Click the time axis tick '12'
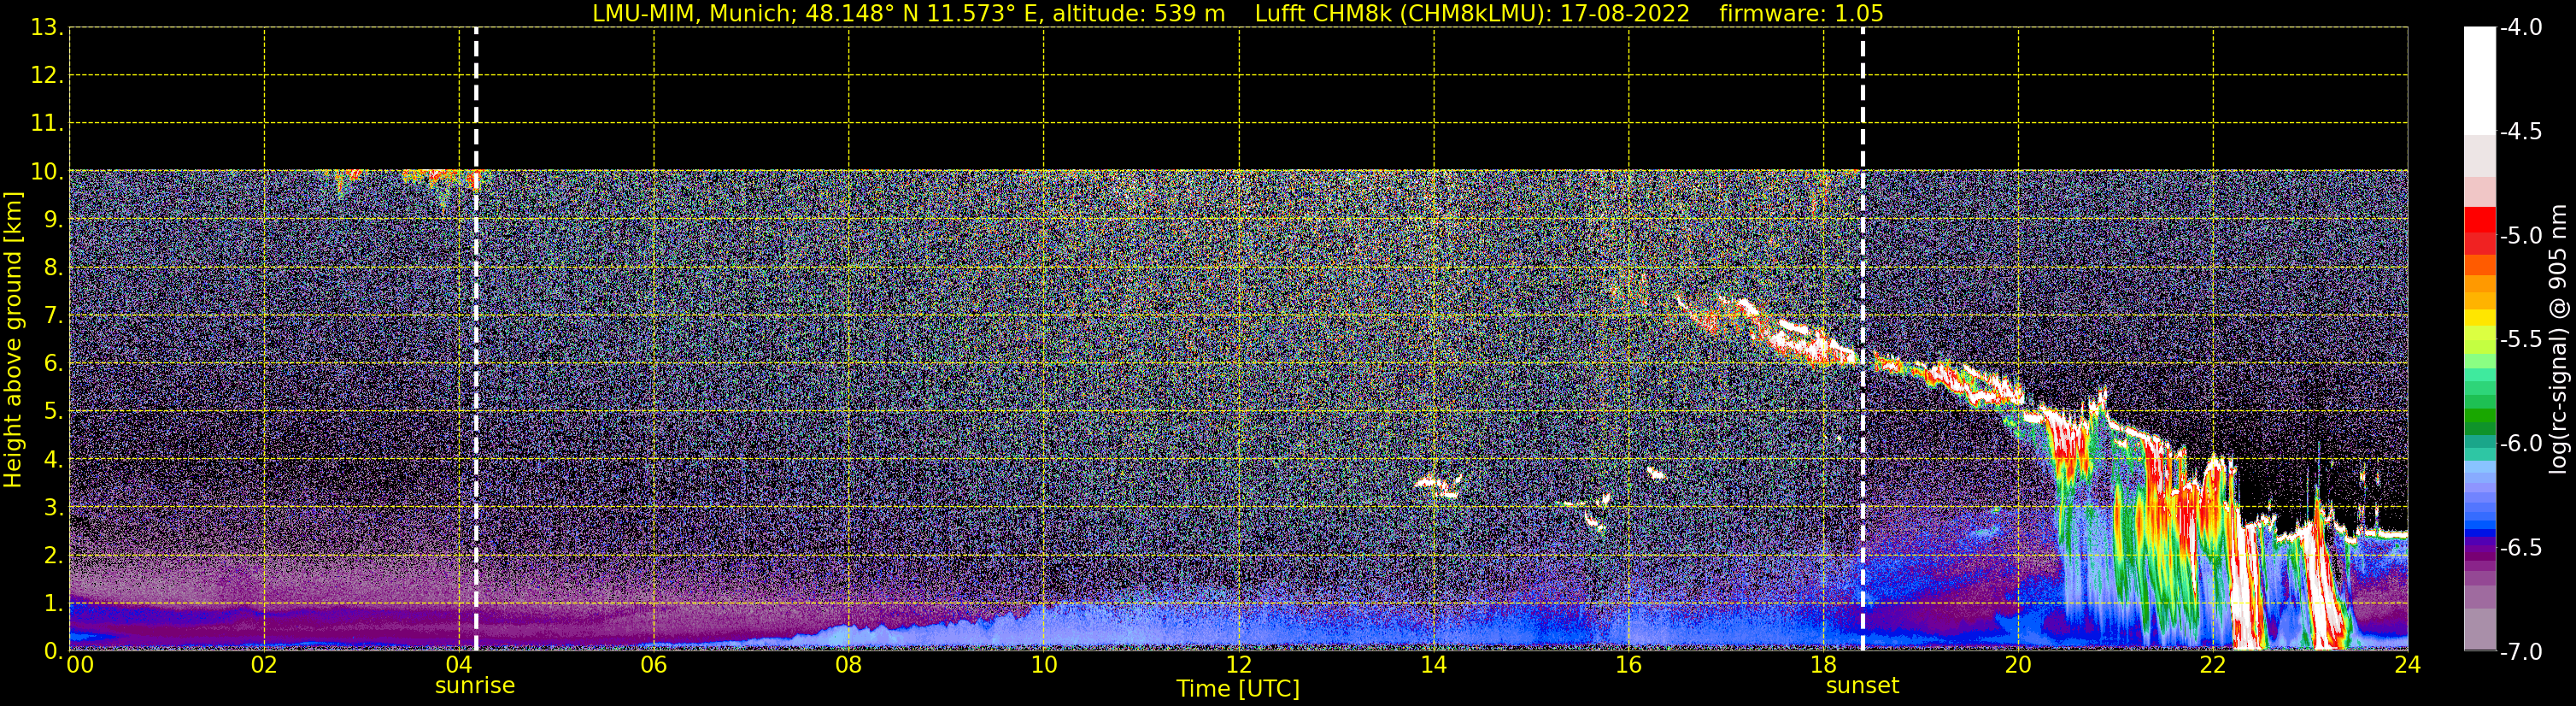This screenshot has height=706, width=2576. 1239,665
